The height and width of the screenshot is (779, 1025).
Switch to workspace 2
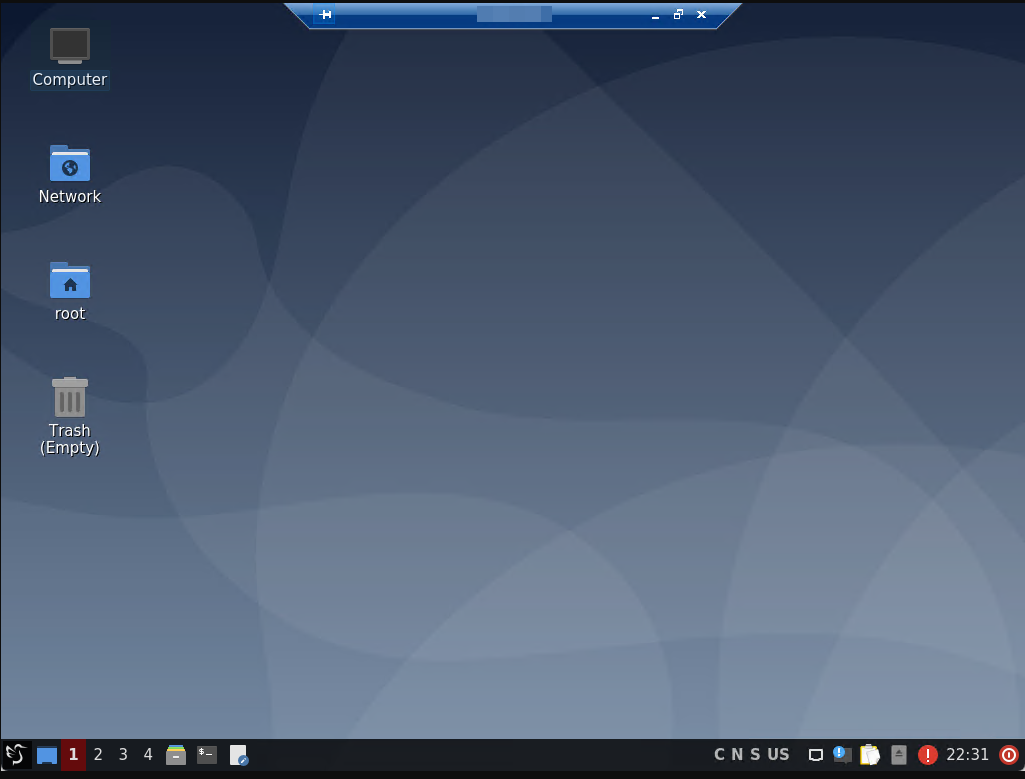[x=98, y=755]
